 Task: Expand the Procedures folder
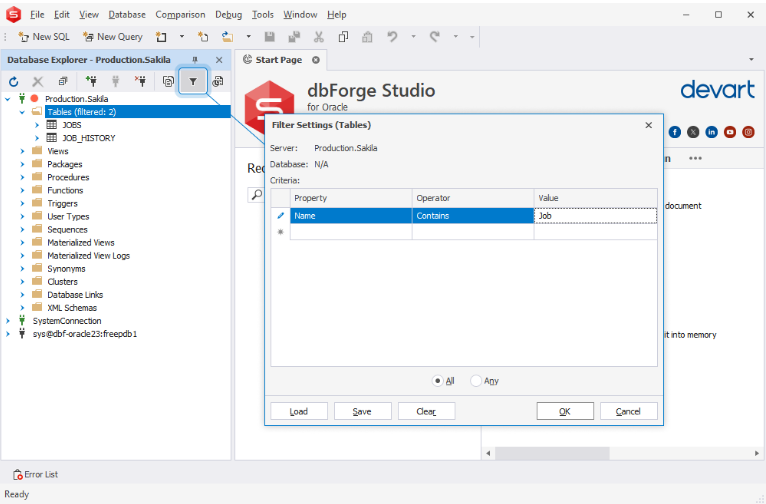(22, 177)
